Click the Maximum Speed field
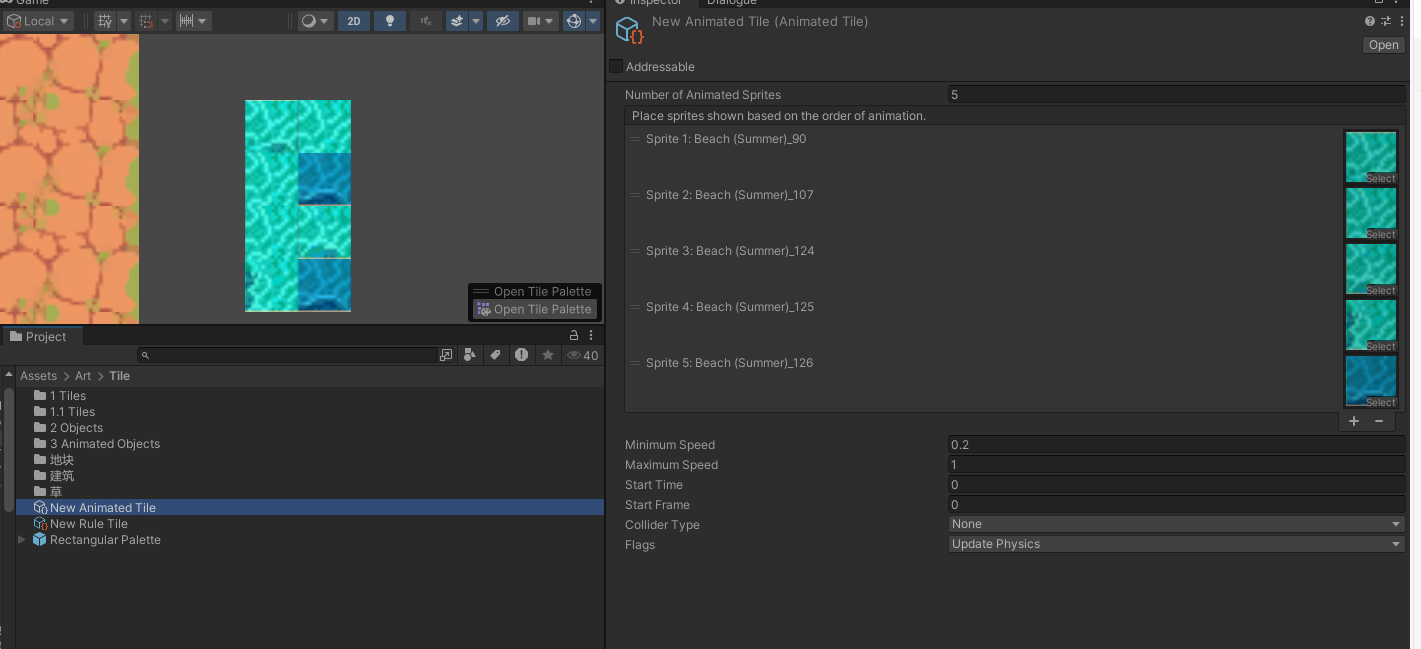The height and width of the screenshot is (649, 1421). [x=1177, y=465]
